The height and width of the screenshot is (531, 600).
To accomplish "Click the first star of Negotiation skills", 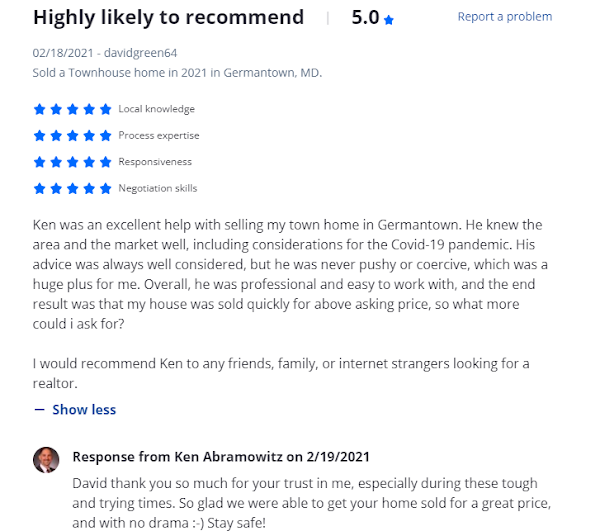I will click(x=39, y=188).
